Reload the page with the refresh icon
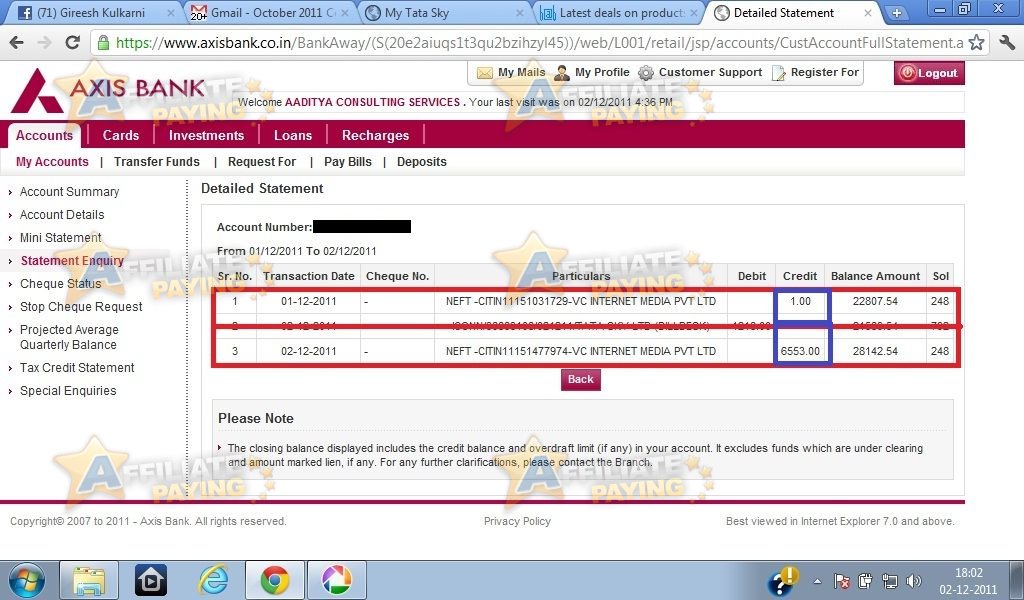This screenshot has width=1024, height=600. click(x=72, y=42)
